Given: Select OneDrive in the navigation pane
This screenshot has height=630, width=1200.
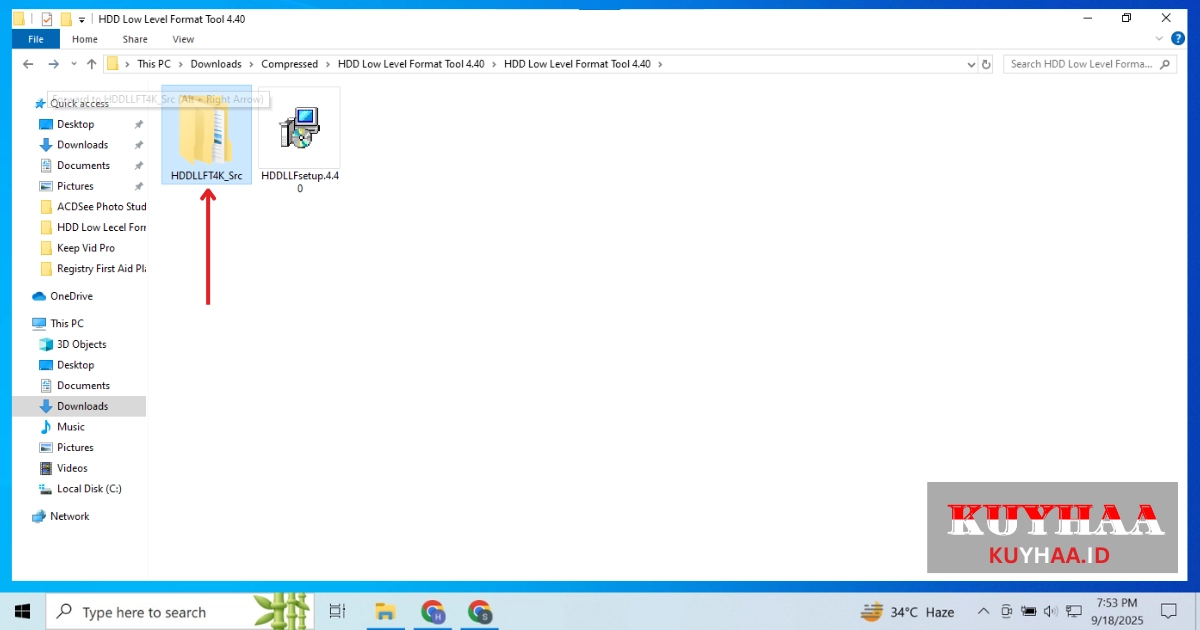Looking at the screenshot, I should click(x=72, y=296).
